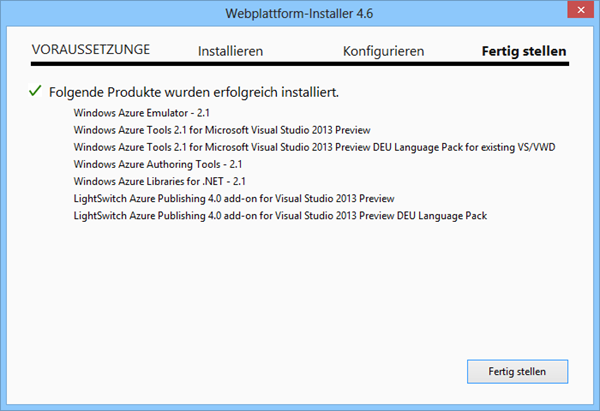Select LightSwitch Azure Publishing 4.0 add-on Preview line
The image size is (600, 411).
(x=234, y=198)
